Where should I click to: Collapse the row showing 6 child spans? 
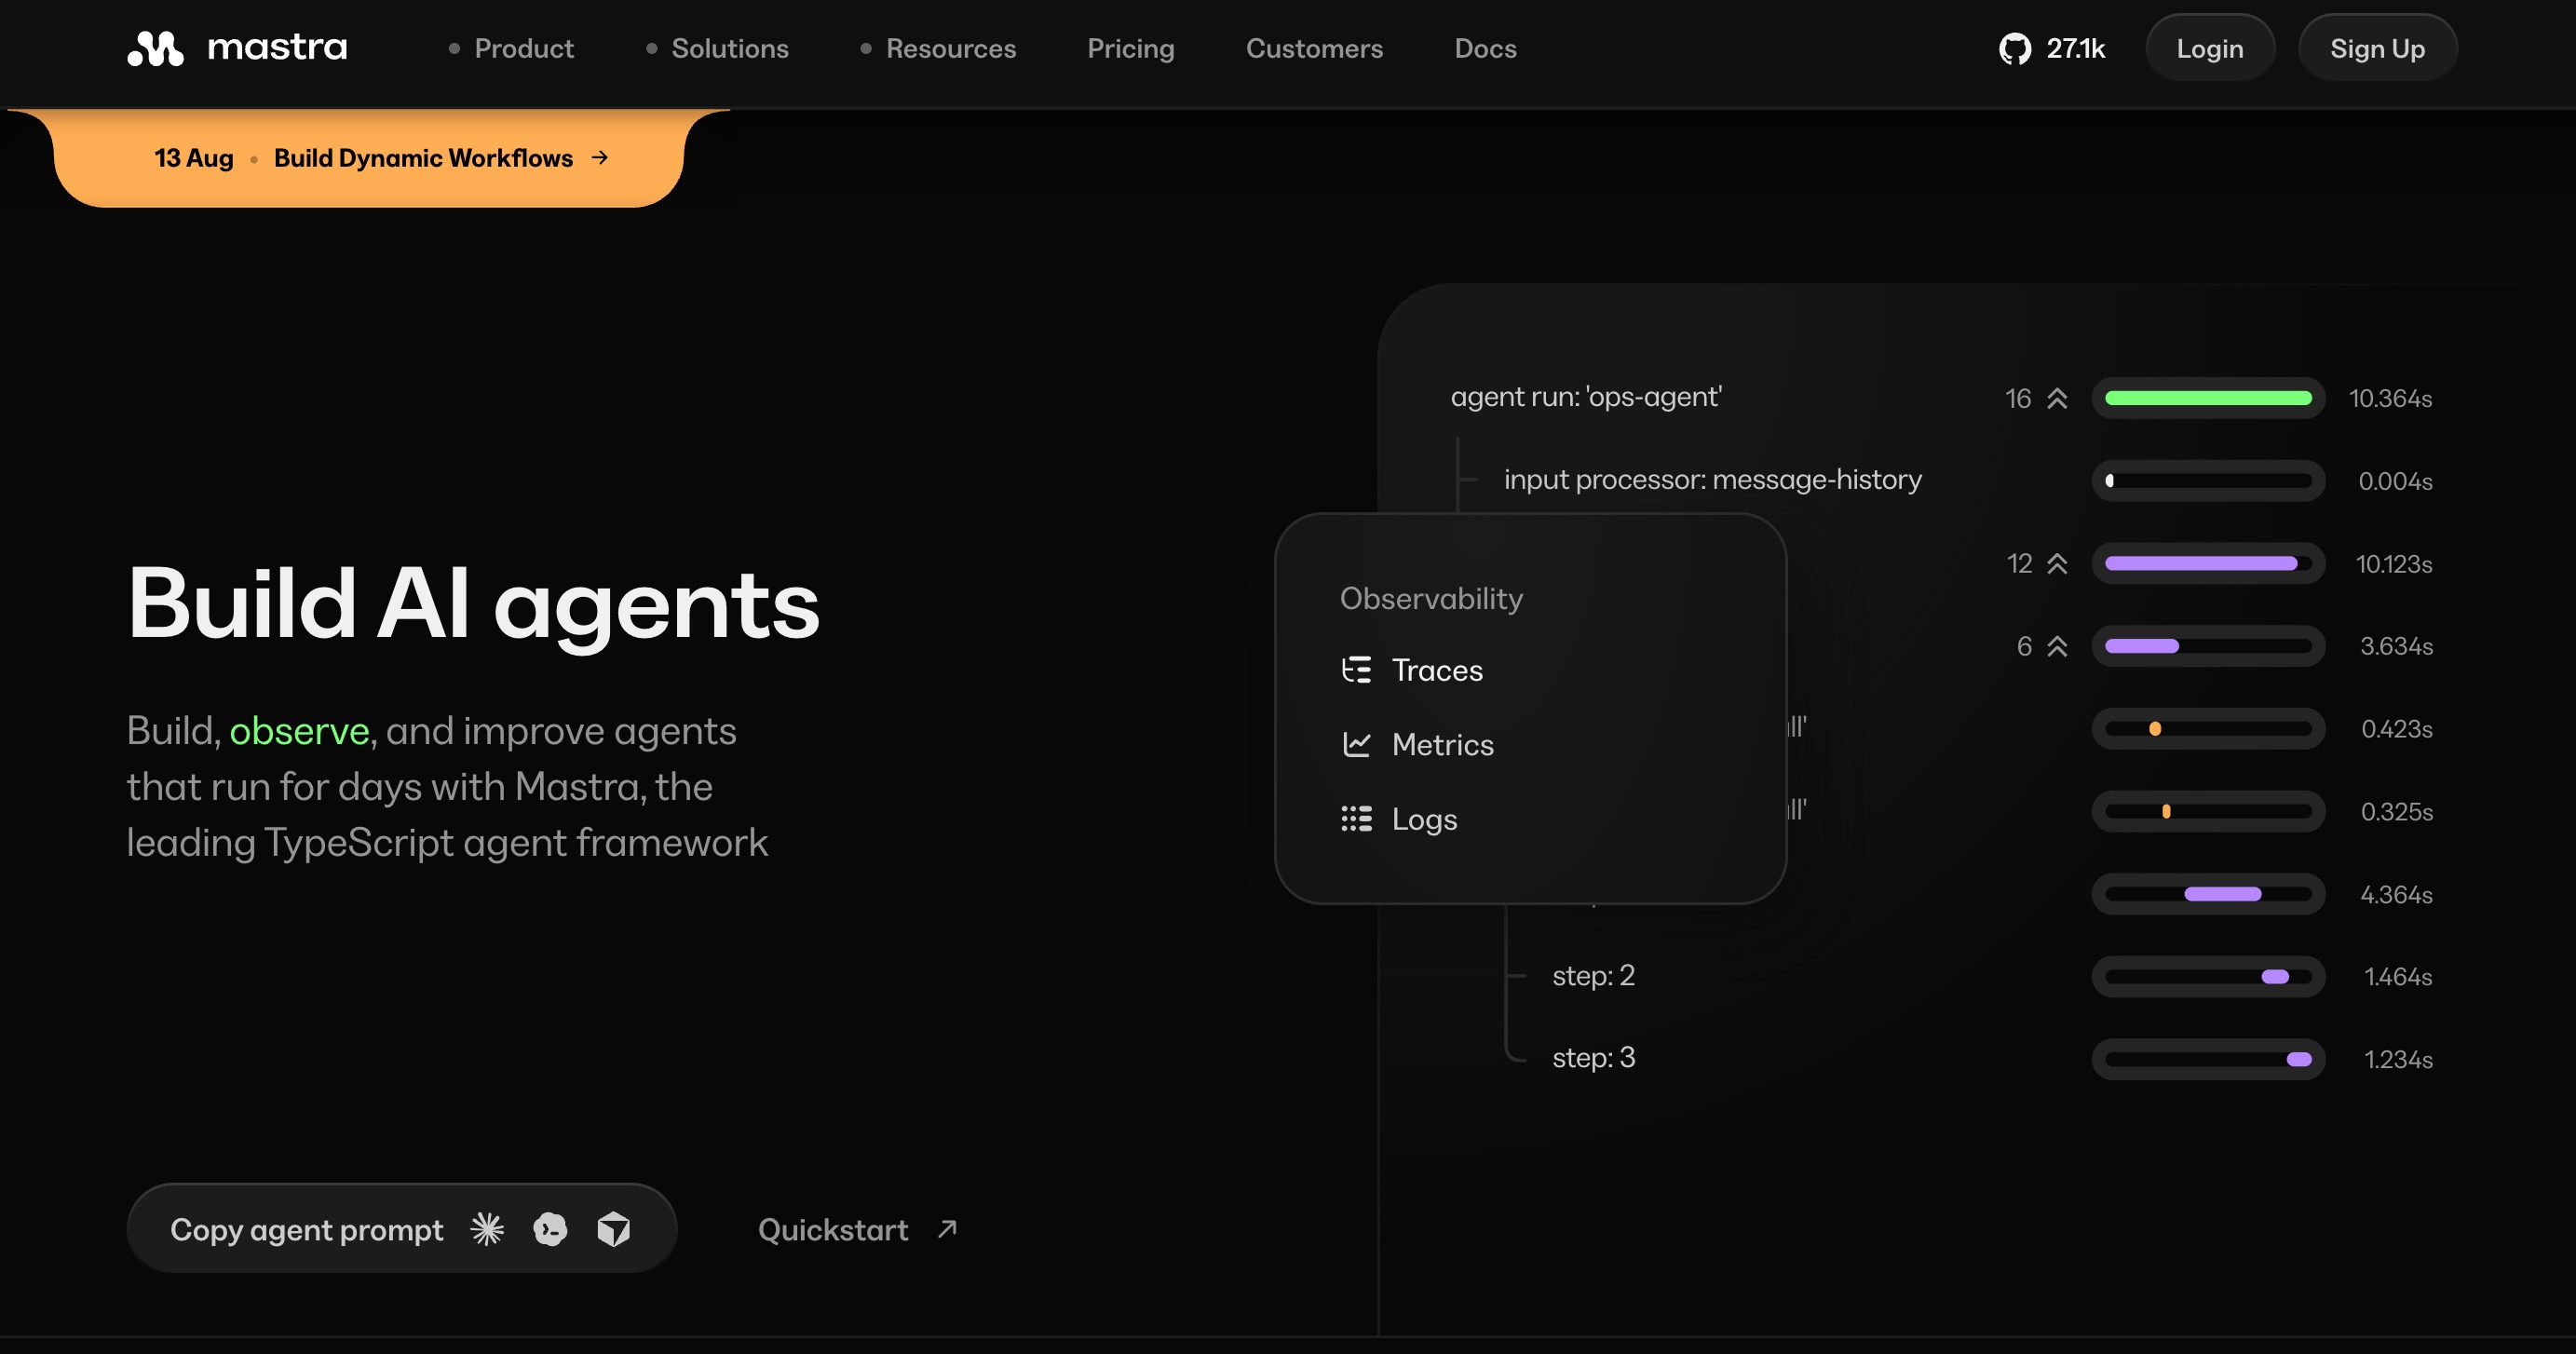click(x=2056, y=646)
